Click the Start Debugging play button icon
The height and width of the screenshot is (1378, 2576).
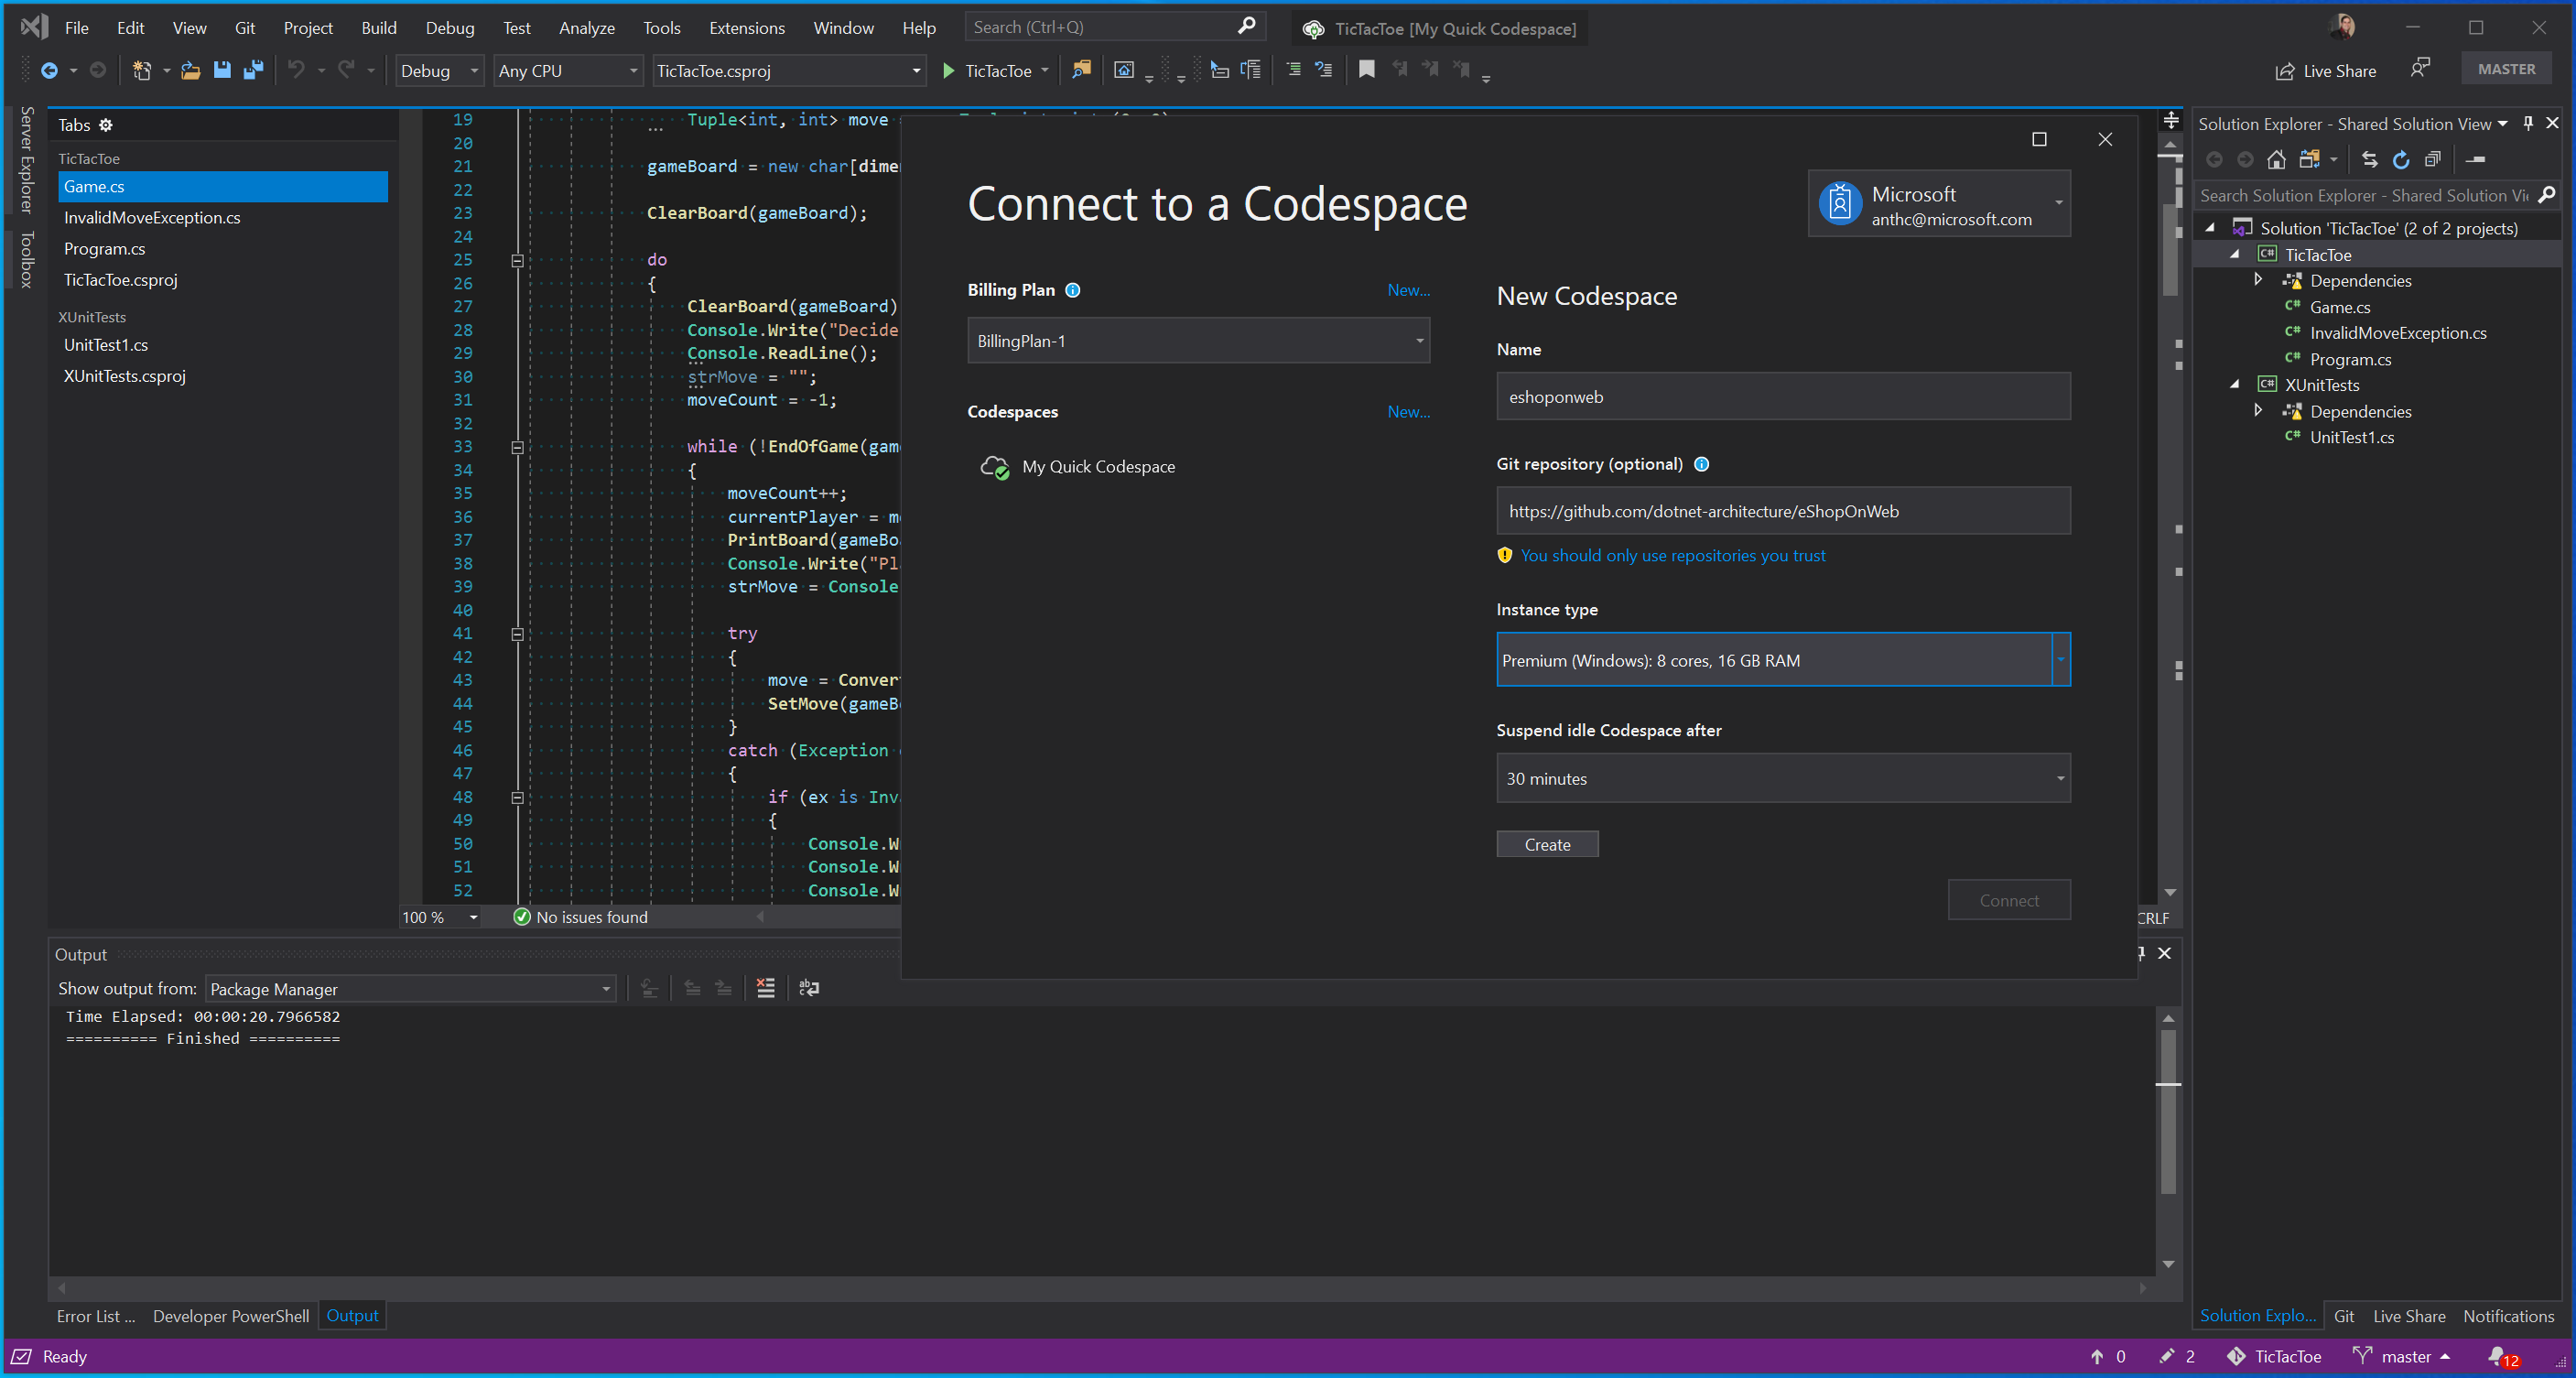coord(949,70)
